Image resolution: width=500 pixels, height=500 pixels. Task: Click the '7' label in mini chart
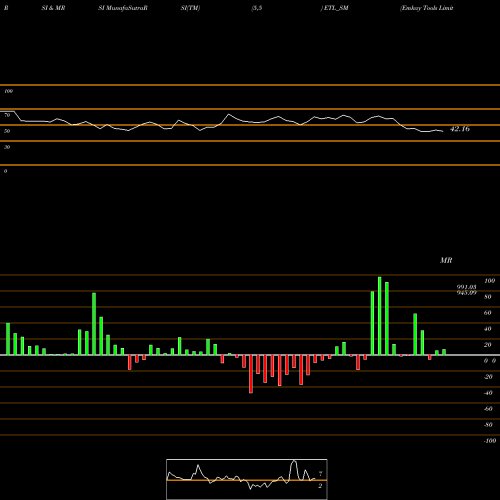(x=320, y=474)
